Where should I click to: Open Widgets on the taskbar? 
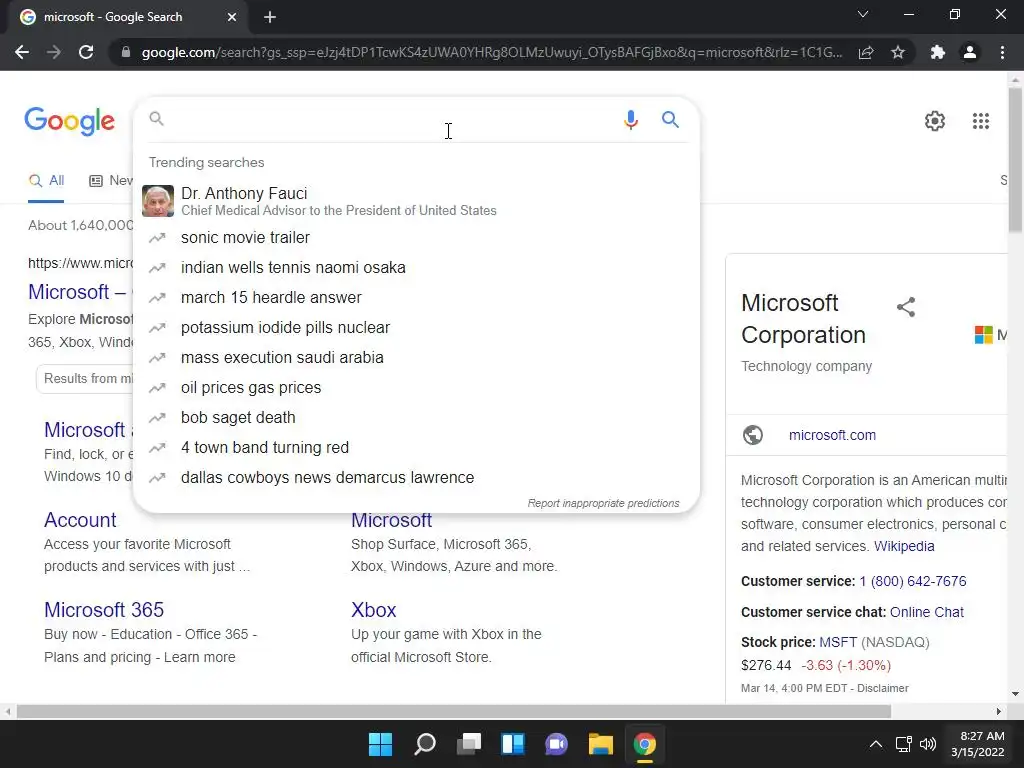(x=513, y=744)
